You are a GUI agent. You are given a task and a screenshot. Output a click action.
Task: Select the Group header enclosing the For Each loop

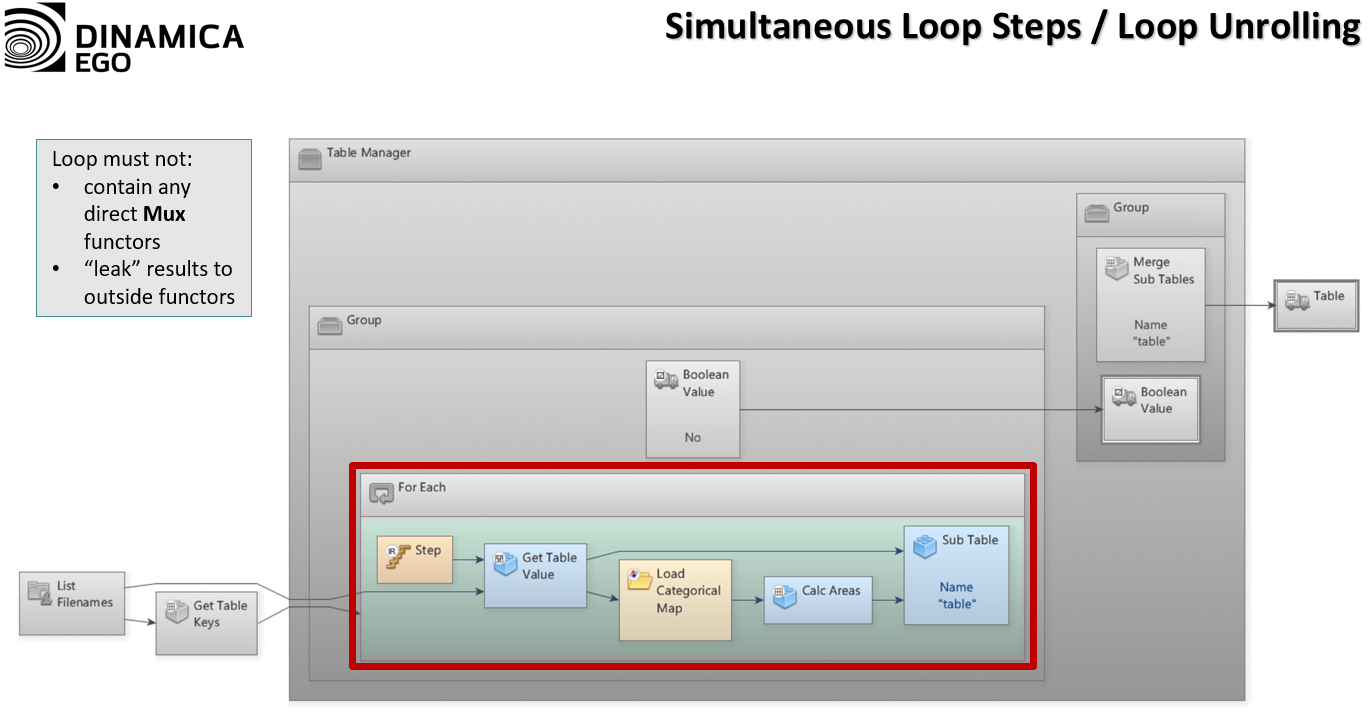tap(676, 326)
